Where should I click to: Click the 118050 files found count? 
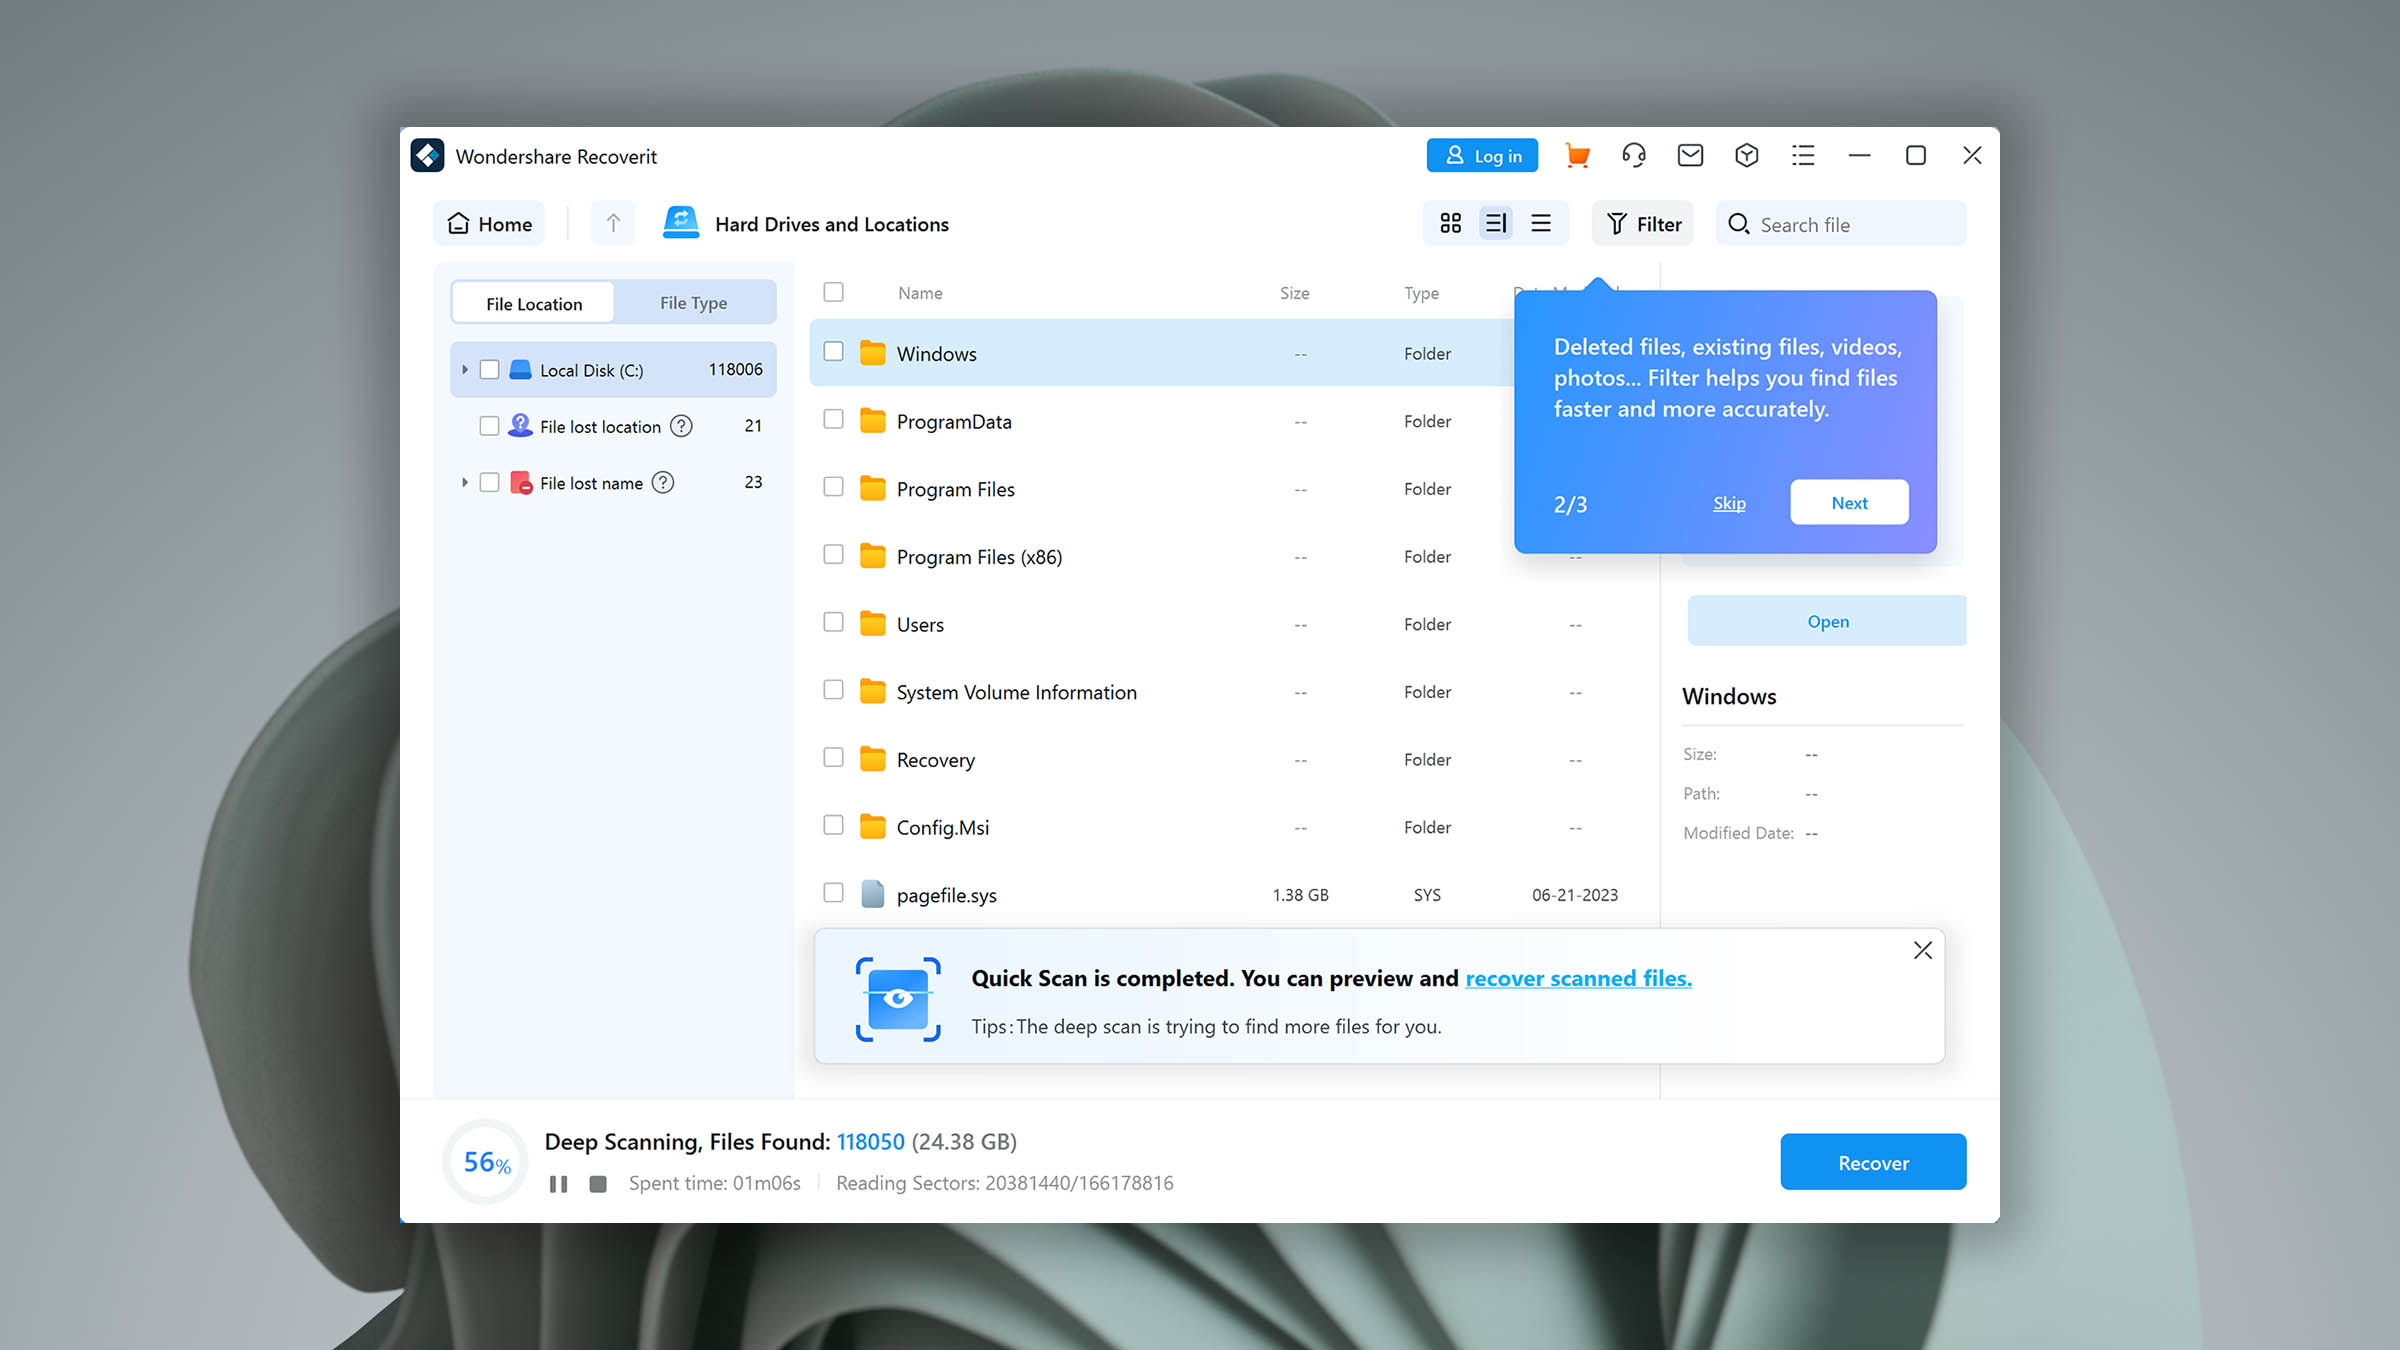[870, 1142]
